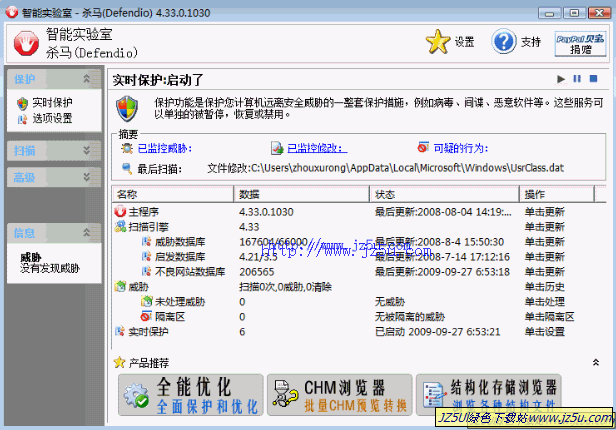Select the 不良网站数据库 row icon

click(x=147, y=271)
